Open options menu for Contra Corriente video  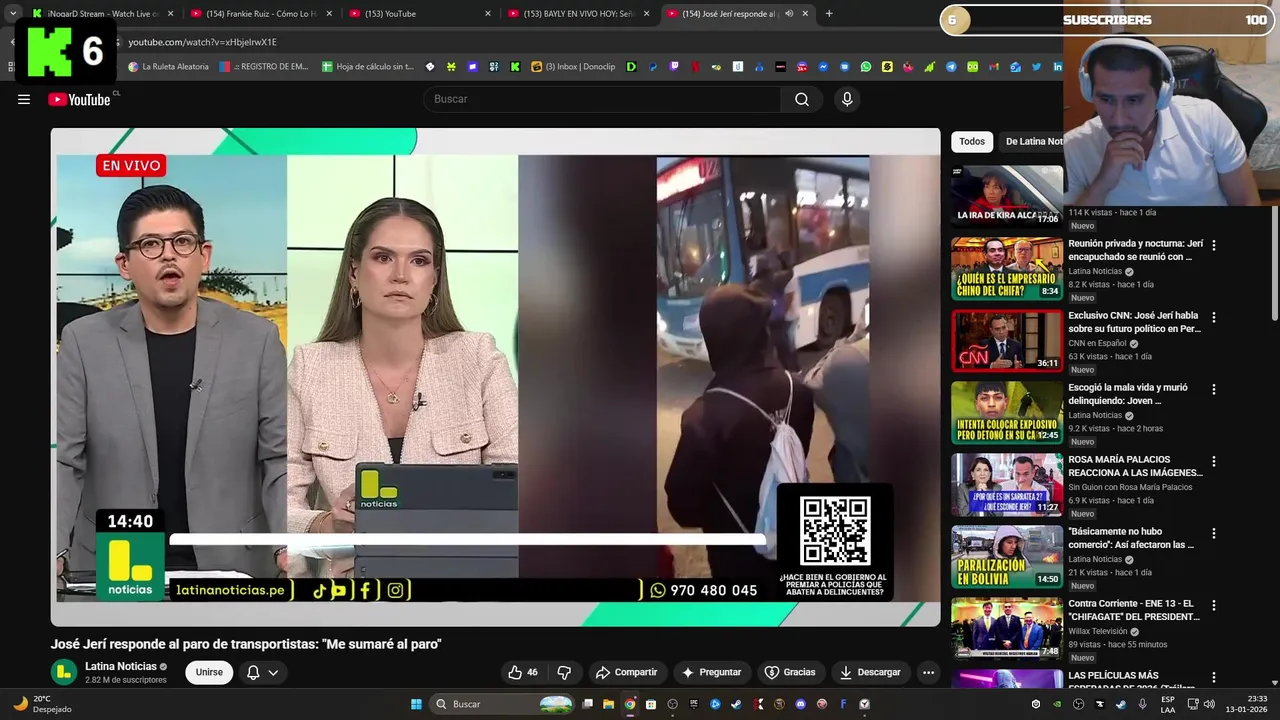[x=1214, y=605]
